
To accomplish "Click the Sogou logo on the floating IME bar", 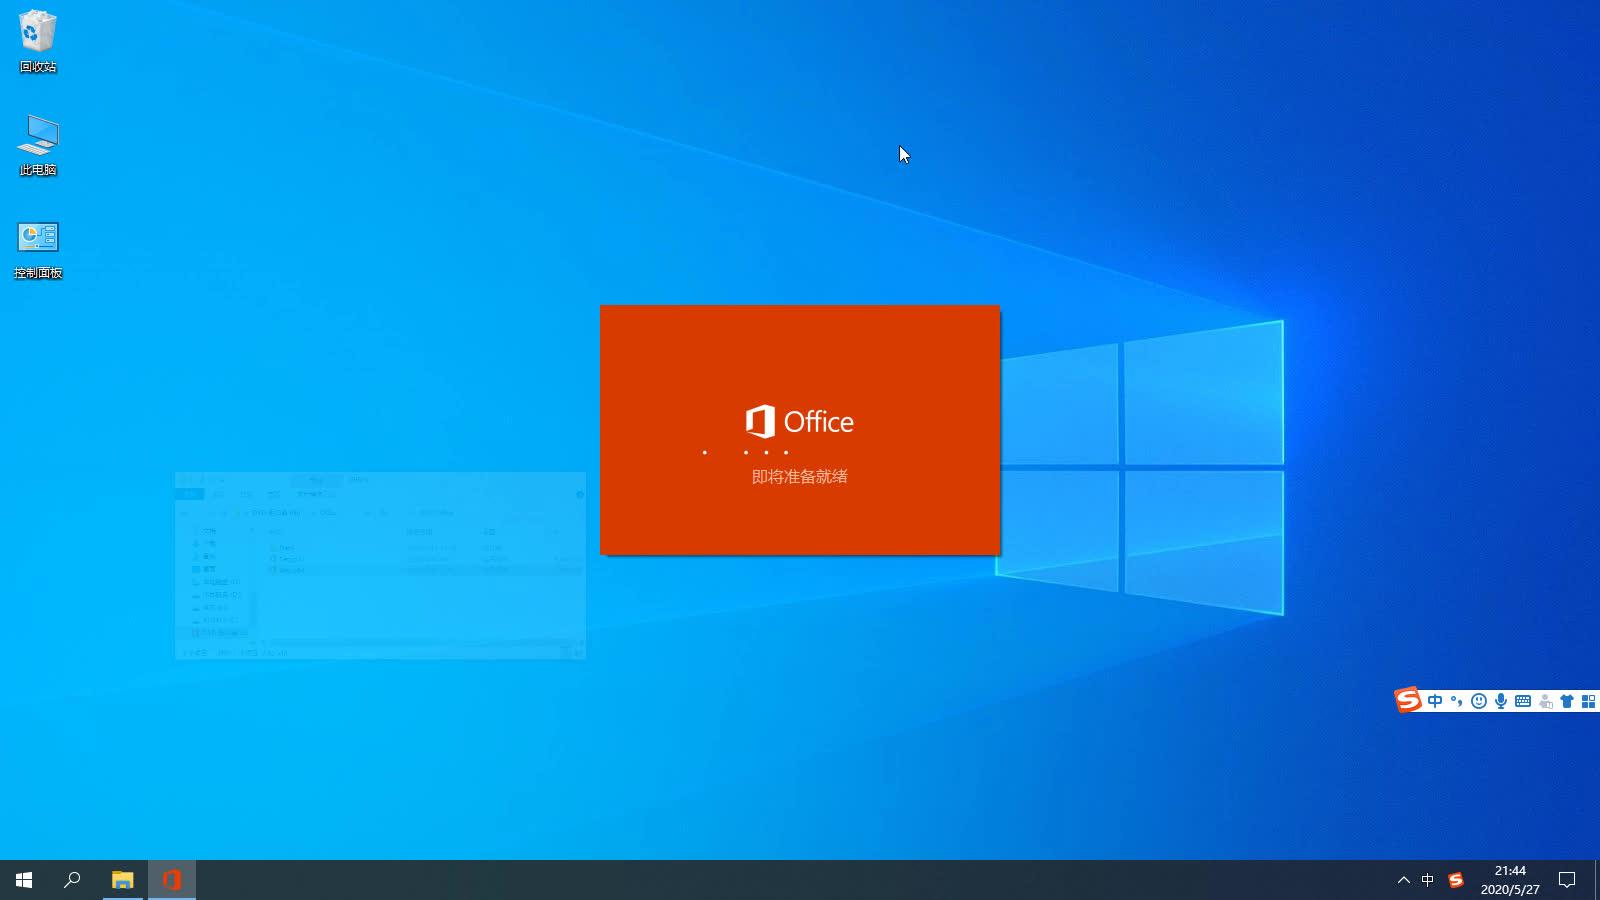I will [1408, 700].
